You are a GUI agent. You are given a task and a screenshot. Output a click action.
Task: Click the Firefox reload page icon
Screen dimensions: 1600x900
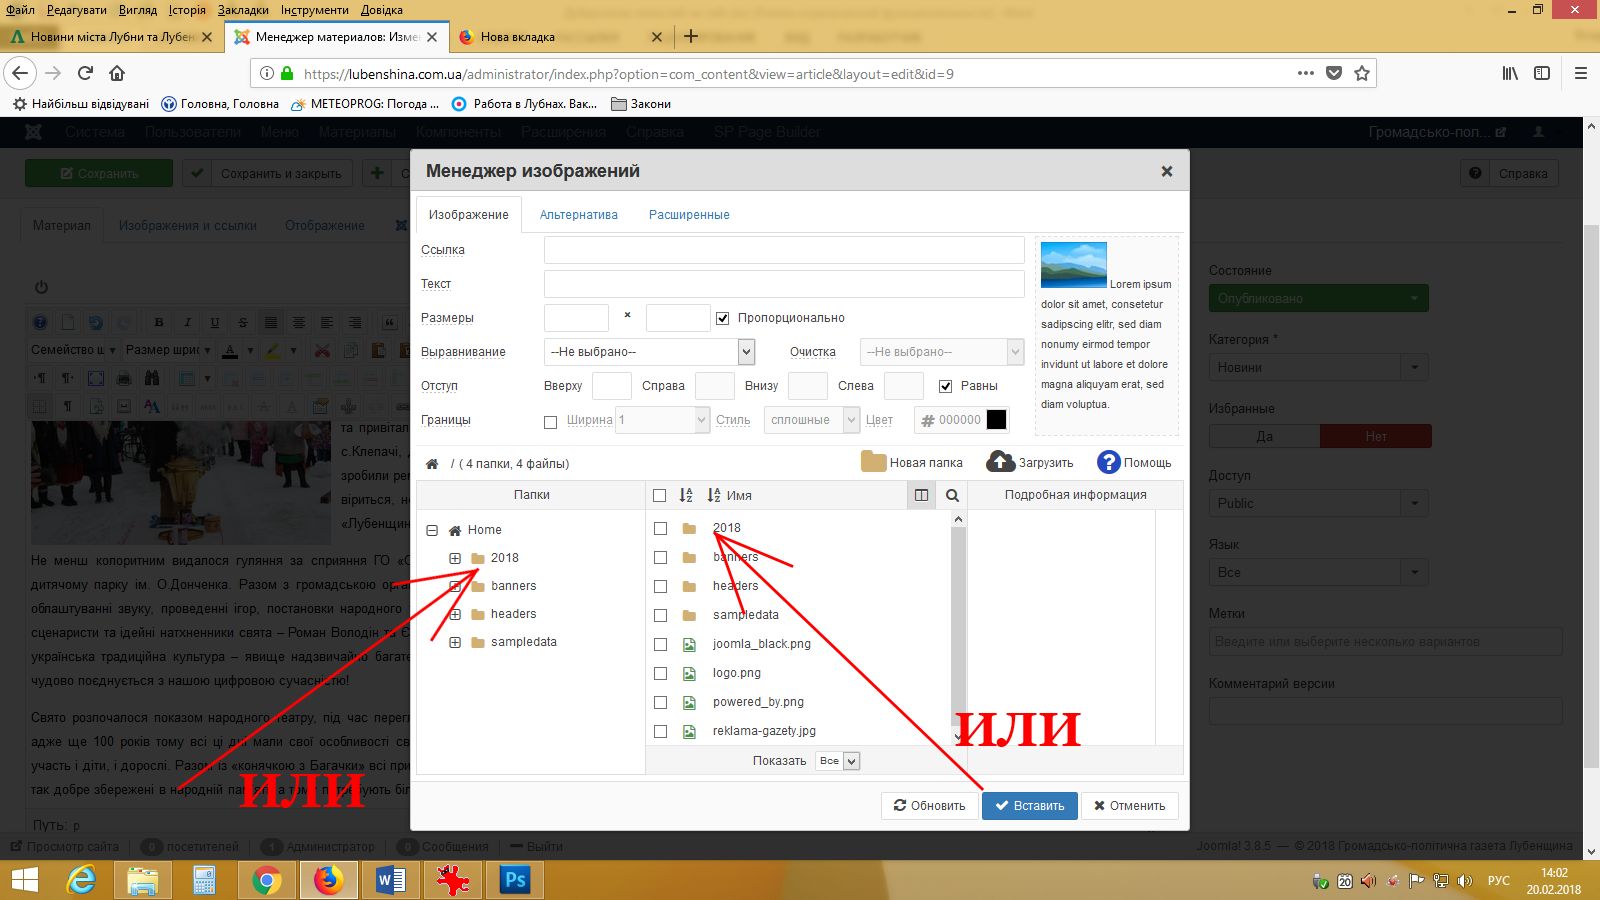point(85,73)
